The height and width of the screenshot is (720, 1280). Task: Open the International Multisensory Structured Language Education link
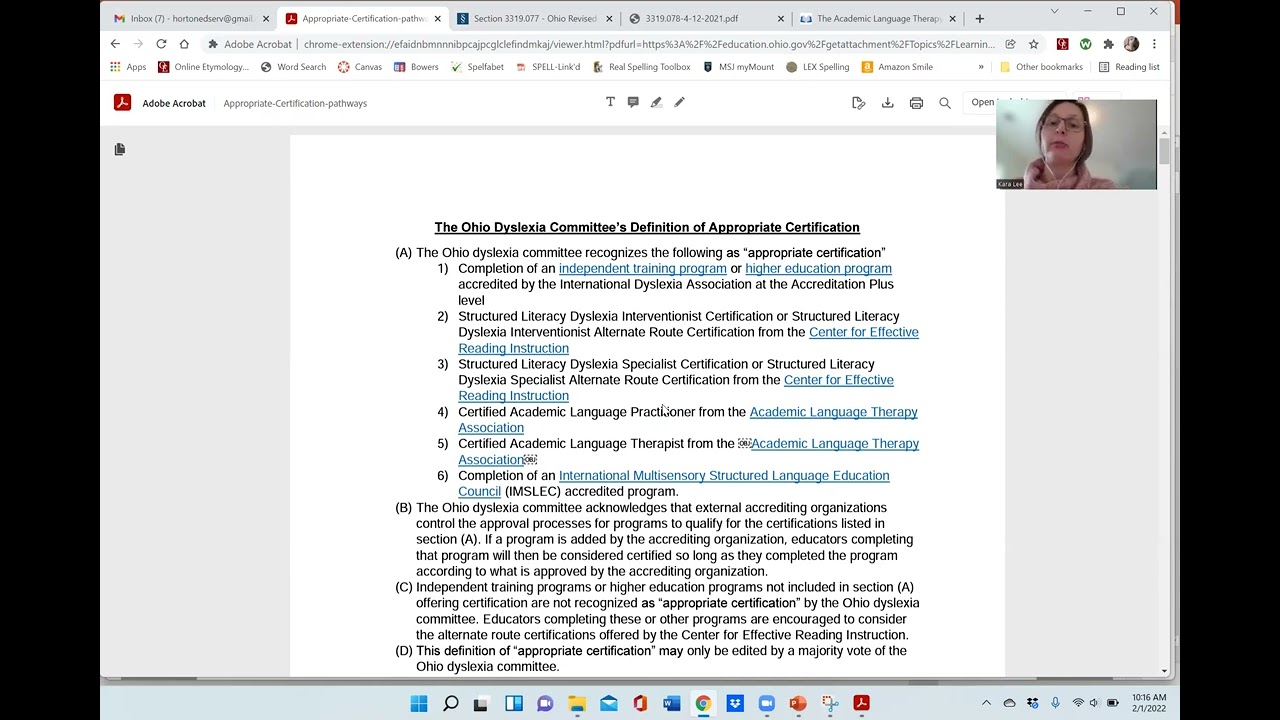(x=674, y=483)
